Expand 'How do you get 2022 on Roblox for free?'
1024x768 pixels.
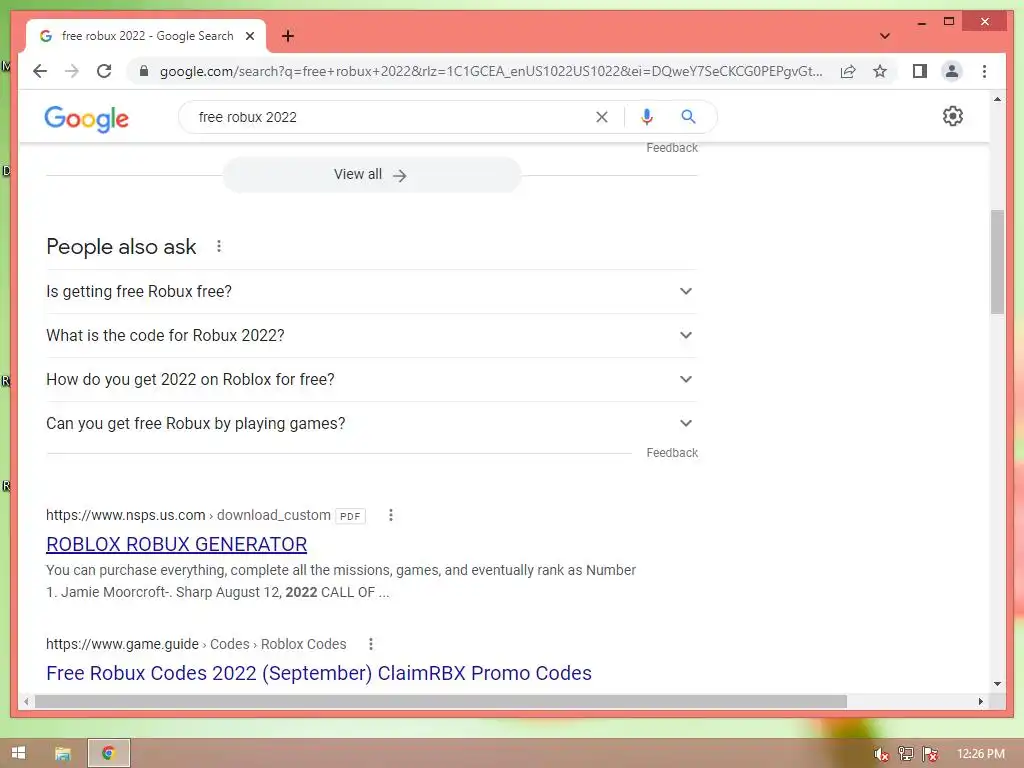[x=372, y=379]
